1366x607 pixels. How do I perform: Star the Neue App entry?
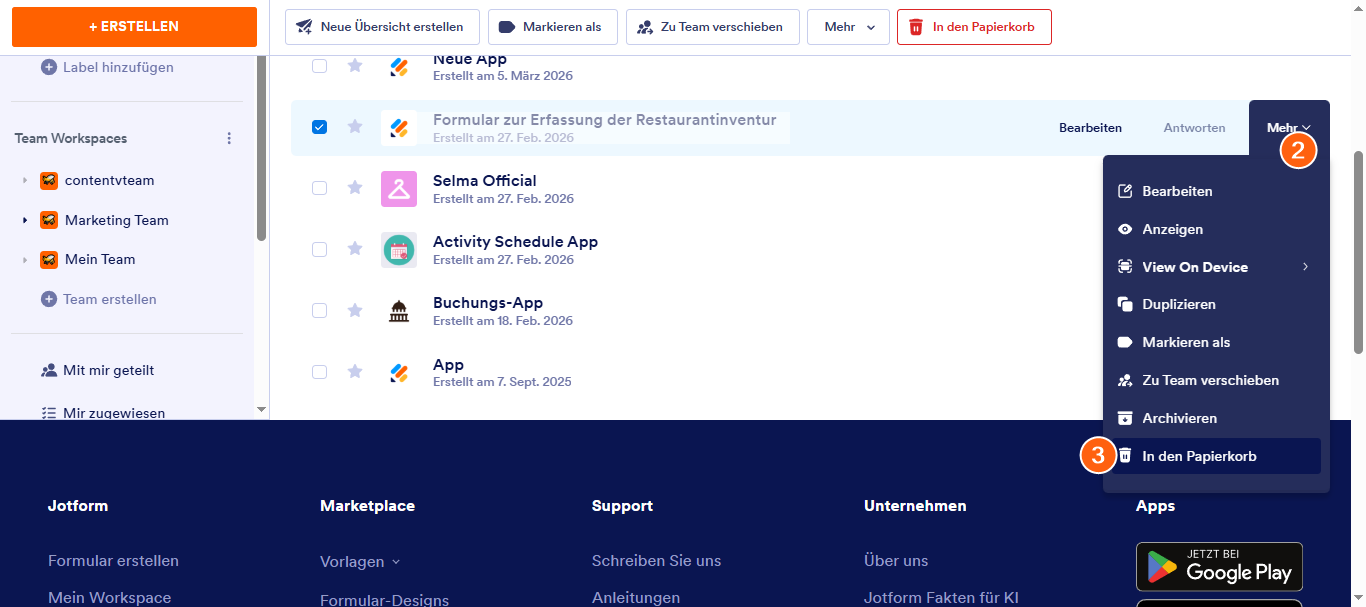point(354,65)
